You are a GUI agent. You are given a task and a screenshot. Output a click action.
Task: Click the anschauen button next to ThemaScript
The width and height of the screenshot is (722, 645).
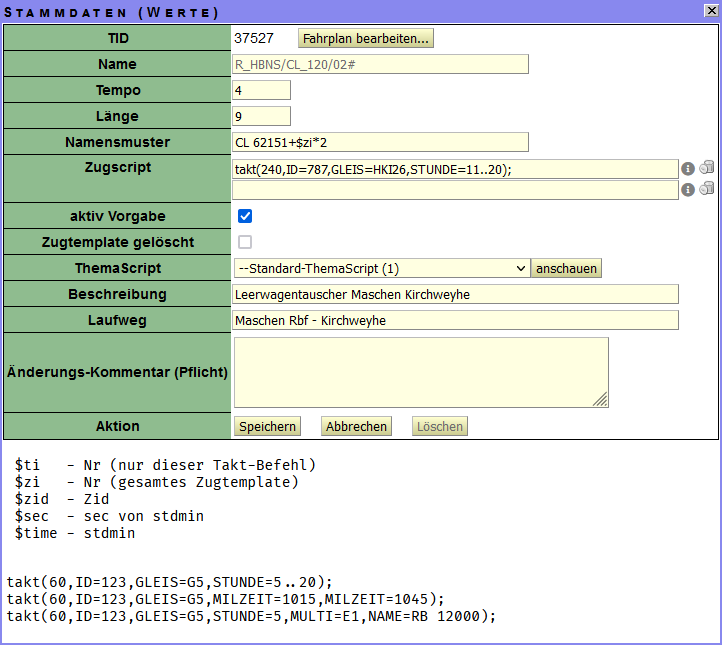click(x=567, y=268)
